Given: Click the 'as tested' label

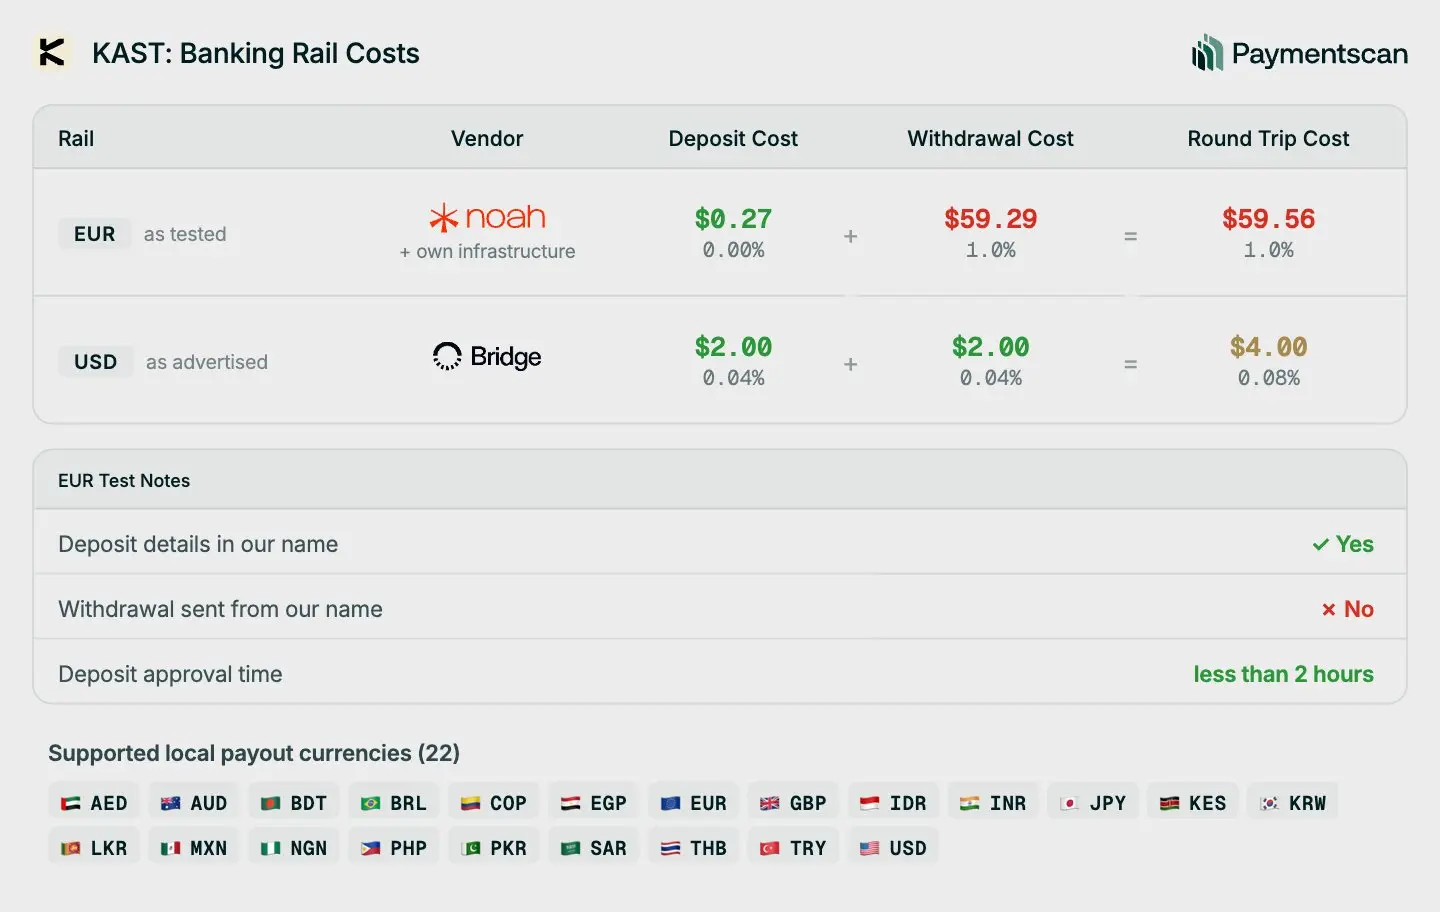Looking at the screenshot, I should click(x=185, y=234).
